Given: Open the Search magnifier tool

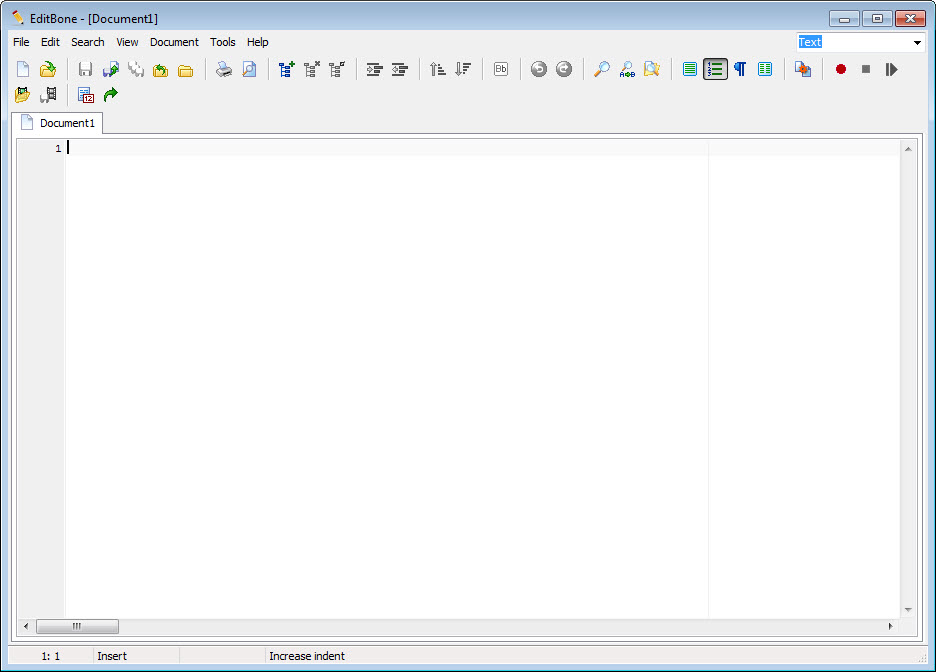Looking at the screenshot, I should [x=601, y=70].
